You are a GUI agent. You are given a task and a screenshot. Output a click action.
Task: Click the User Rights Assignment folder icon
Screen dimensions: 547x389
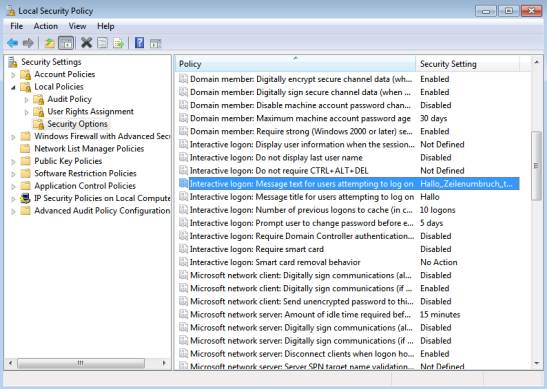point(38,112)
